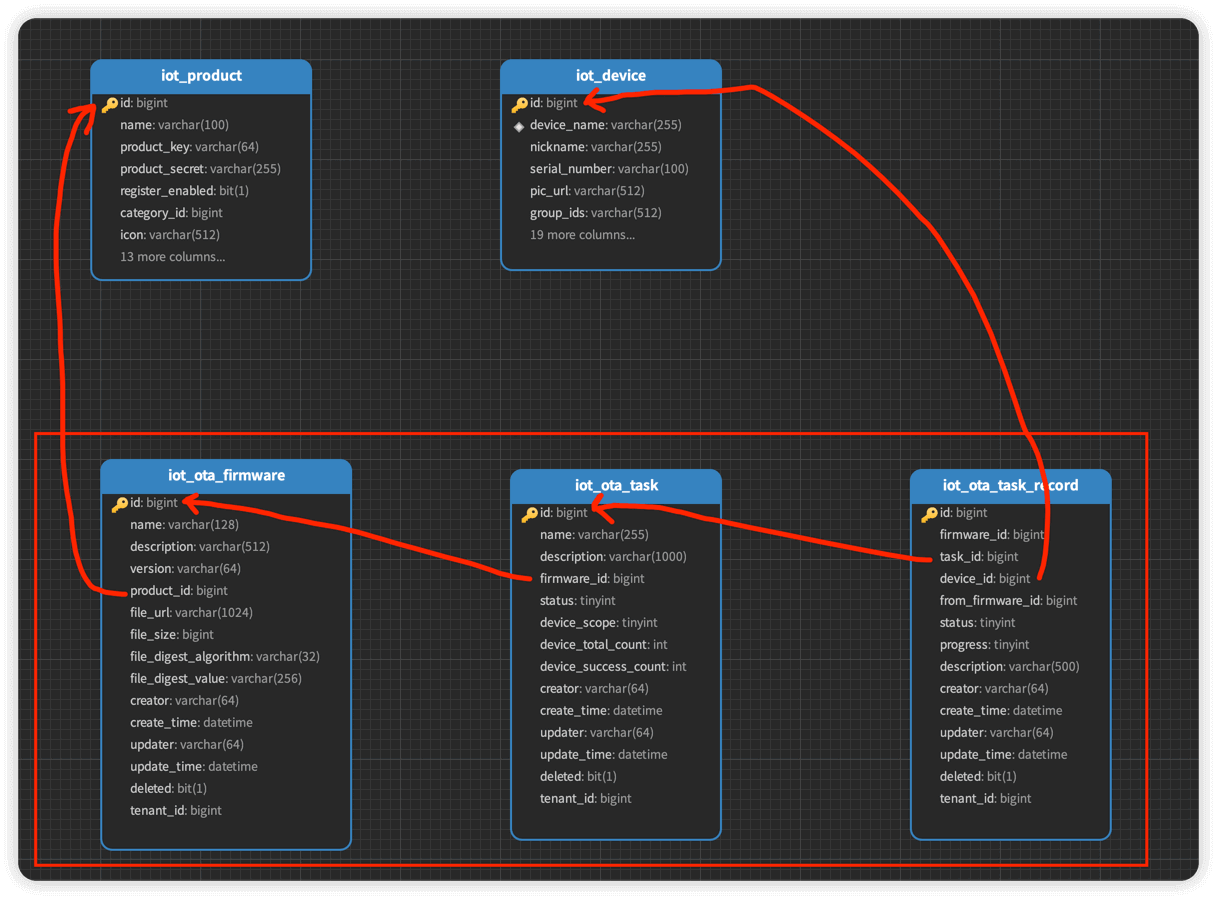Image resolution: width=1217 pixels, height=899 pixels.
Task: Select the iot_device table header
Action: [610, 76]
